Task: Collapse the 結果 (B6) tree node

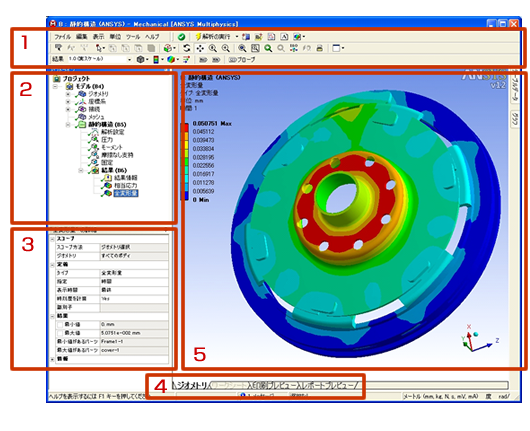Action: click(x=81, y=170)
